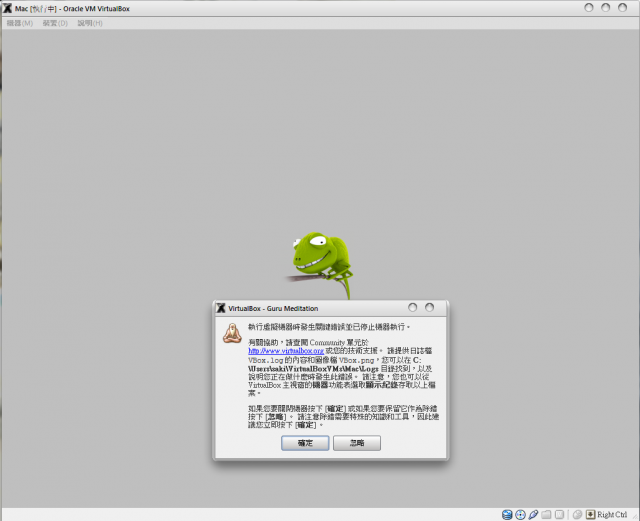Image resolution: width=640 pixels, height=521 pixels.
Task: Maximize the Oracle VM VirtualBox main window
Action: pyautogui.click(x=605, y=8)
